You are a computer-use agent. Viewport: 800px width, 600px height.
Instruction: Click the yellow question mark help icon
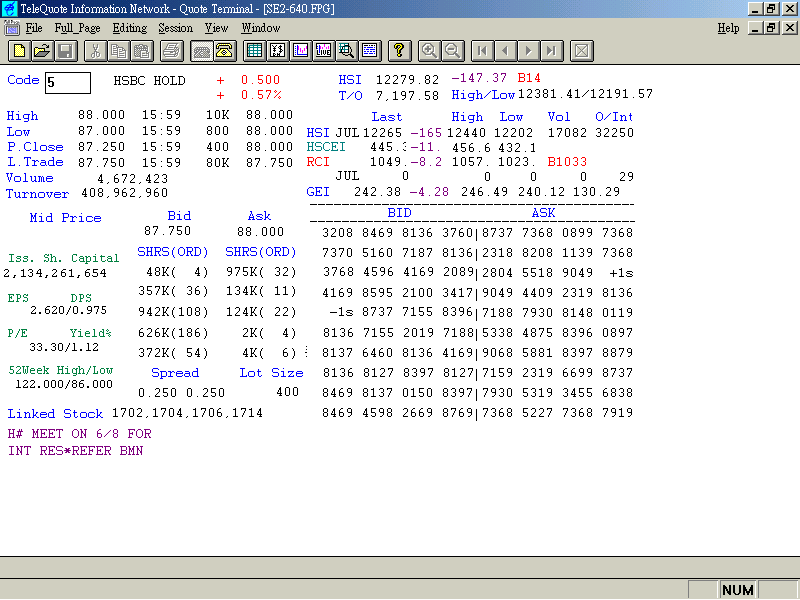[x=399, y=51]
